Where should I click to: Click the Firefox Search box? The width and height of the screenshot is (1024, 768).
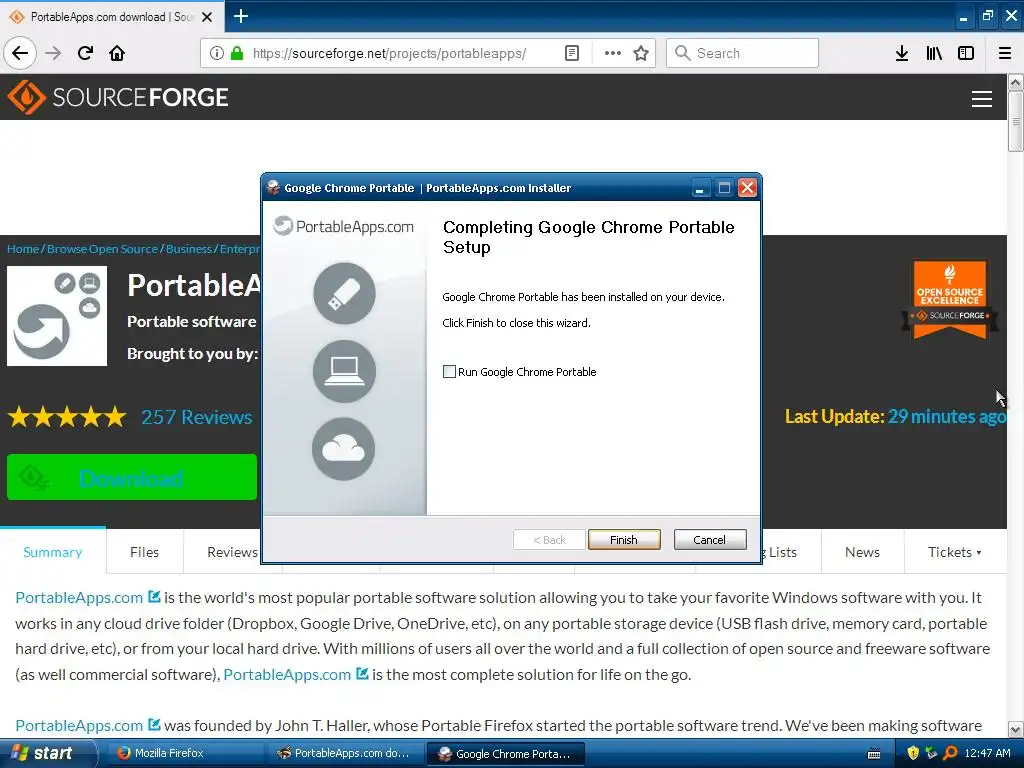click(743, 53)
